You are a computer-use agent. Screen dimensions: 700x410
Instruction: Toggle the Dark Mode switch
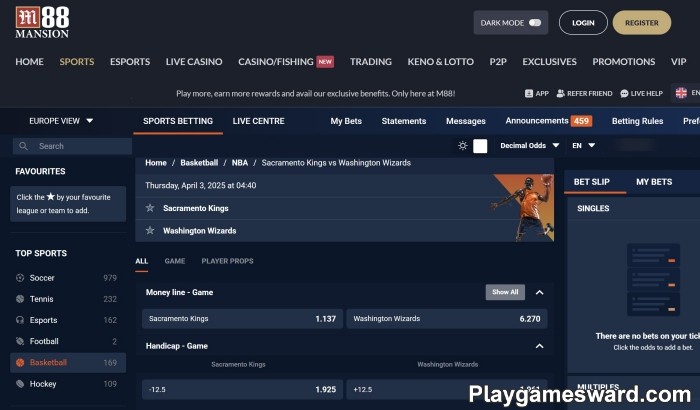coord(535,22)
